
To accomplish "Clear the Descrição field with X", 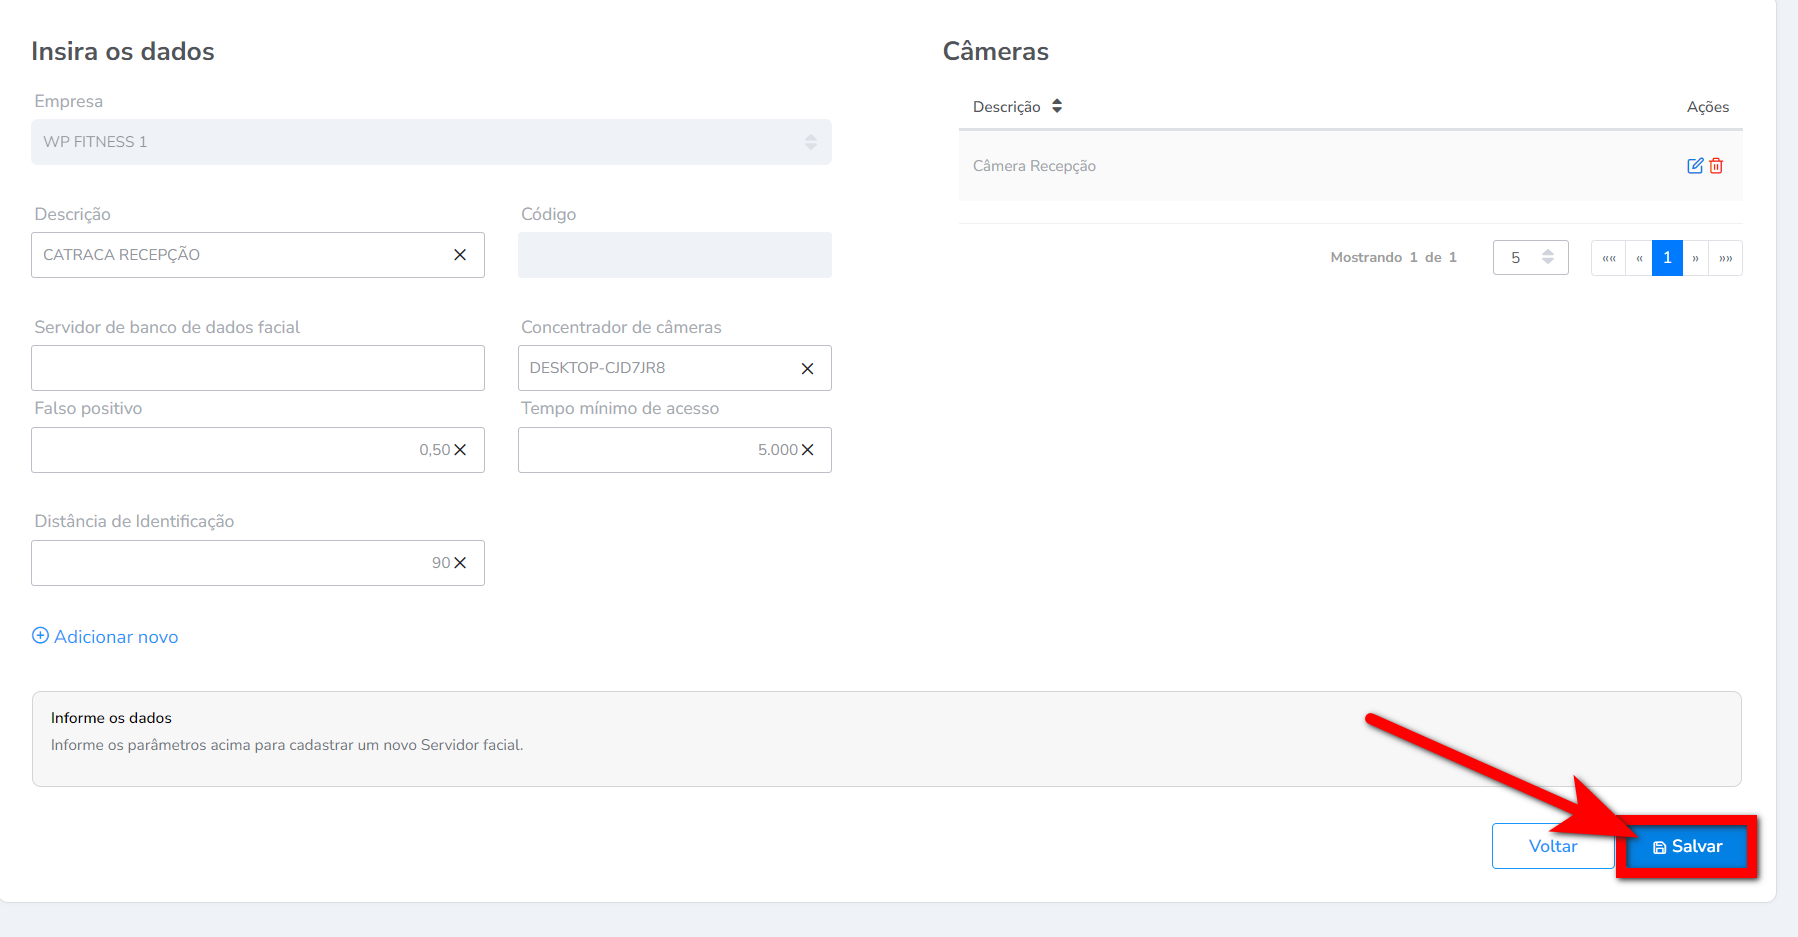I will pyautogui.click(x=460, y=255).
